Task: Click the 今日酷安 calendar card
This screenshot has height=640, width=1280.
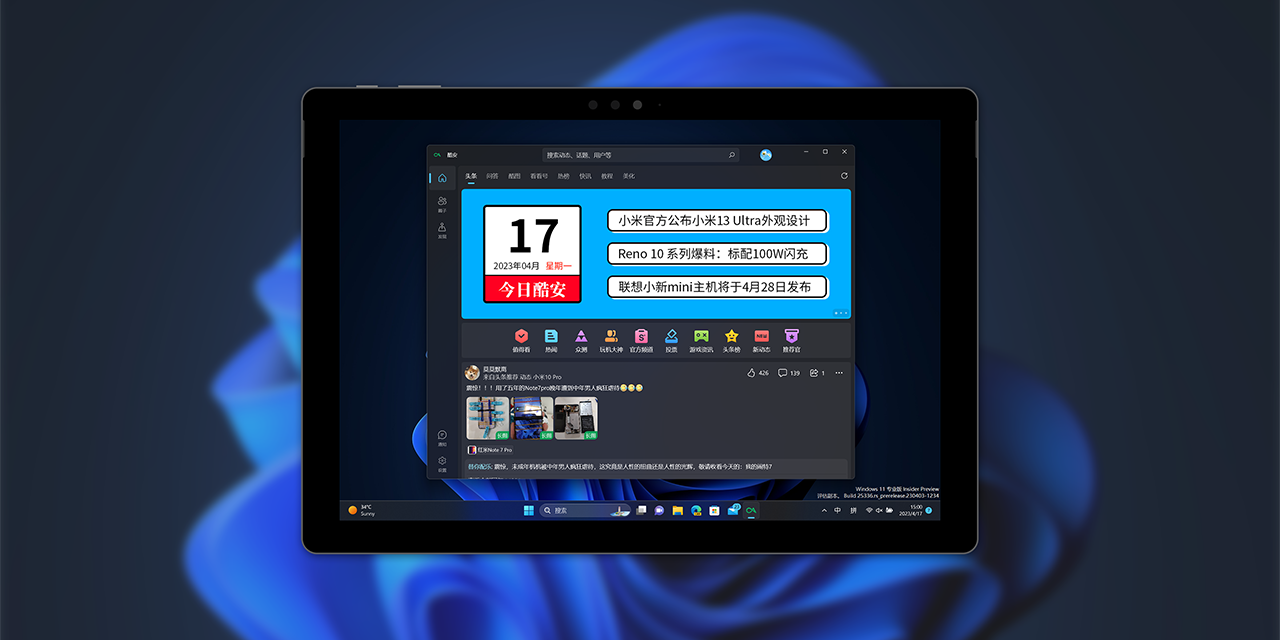Action: coord(532,254)
